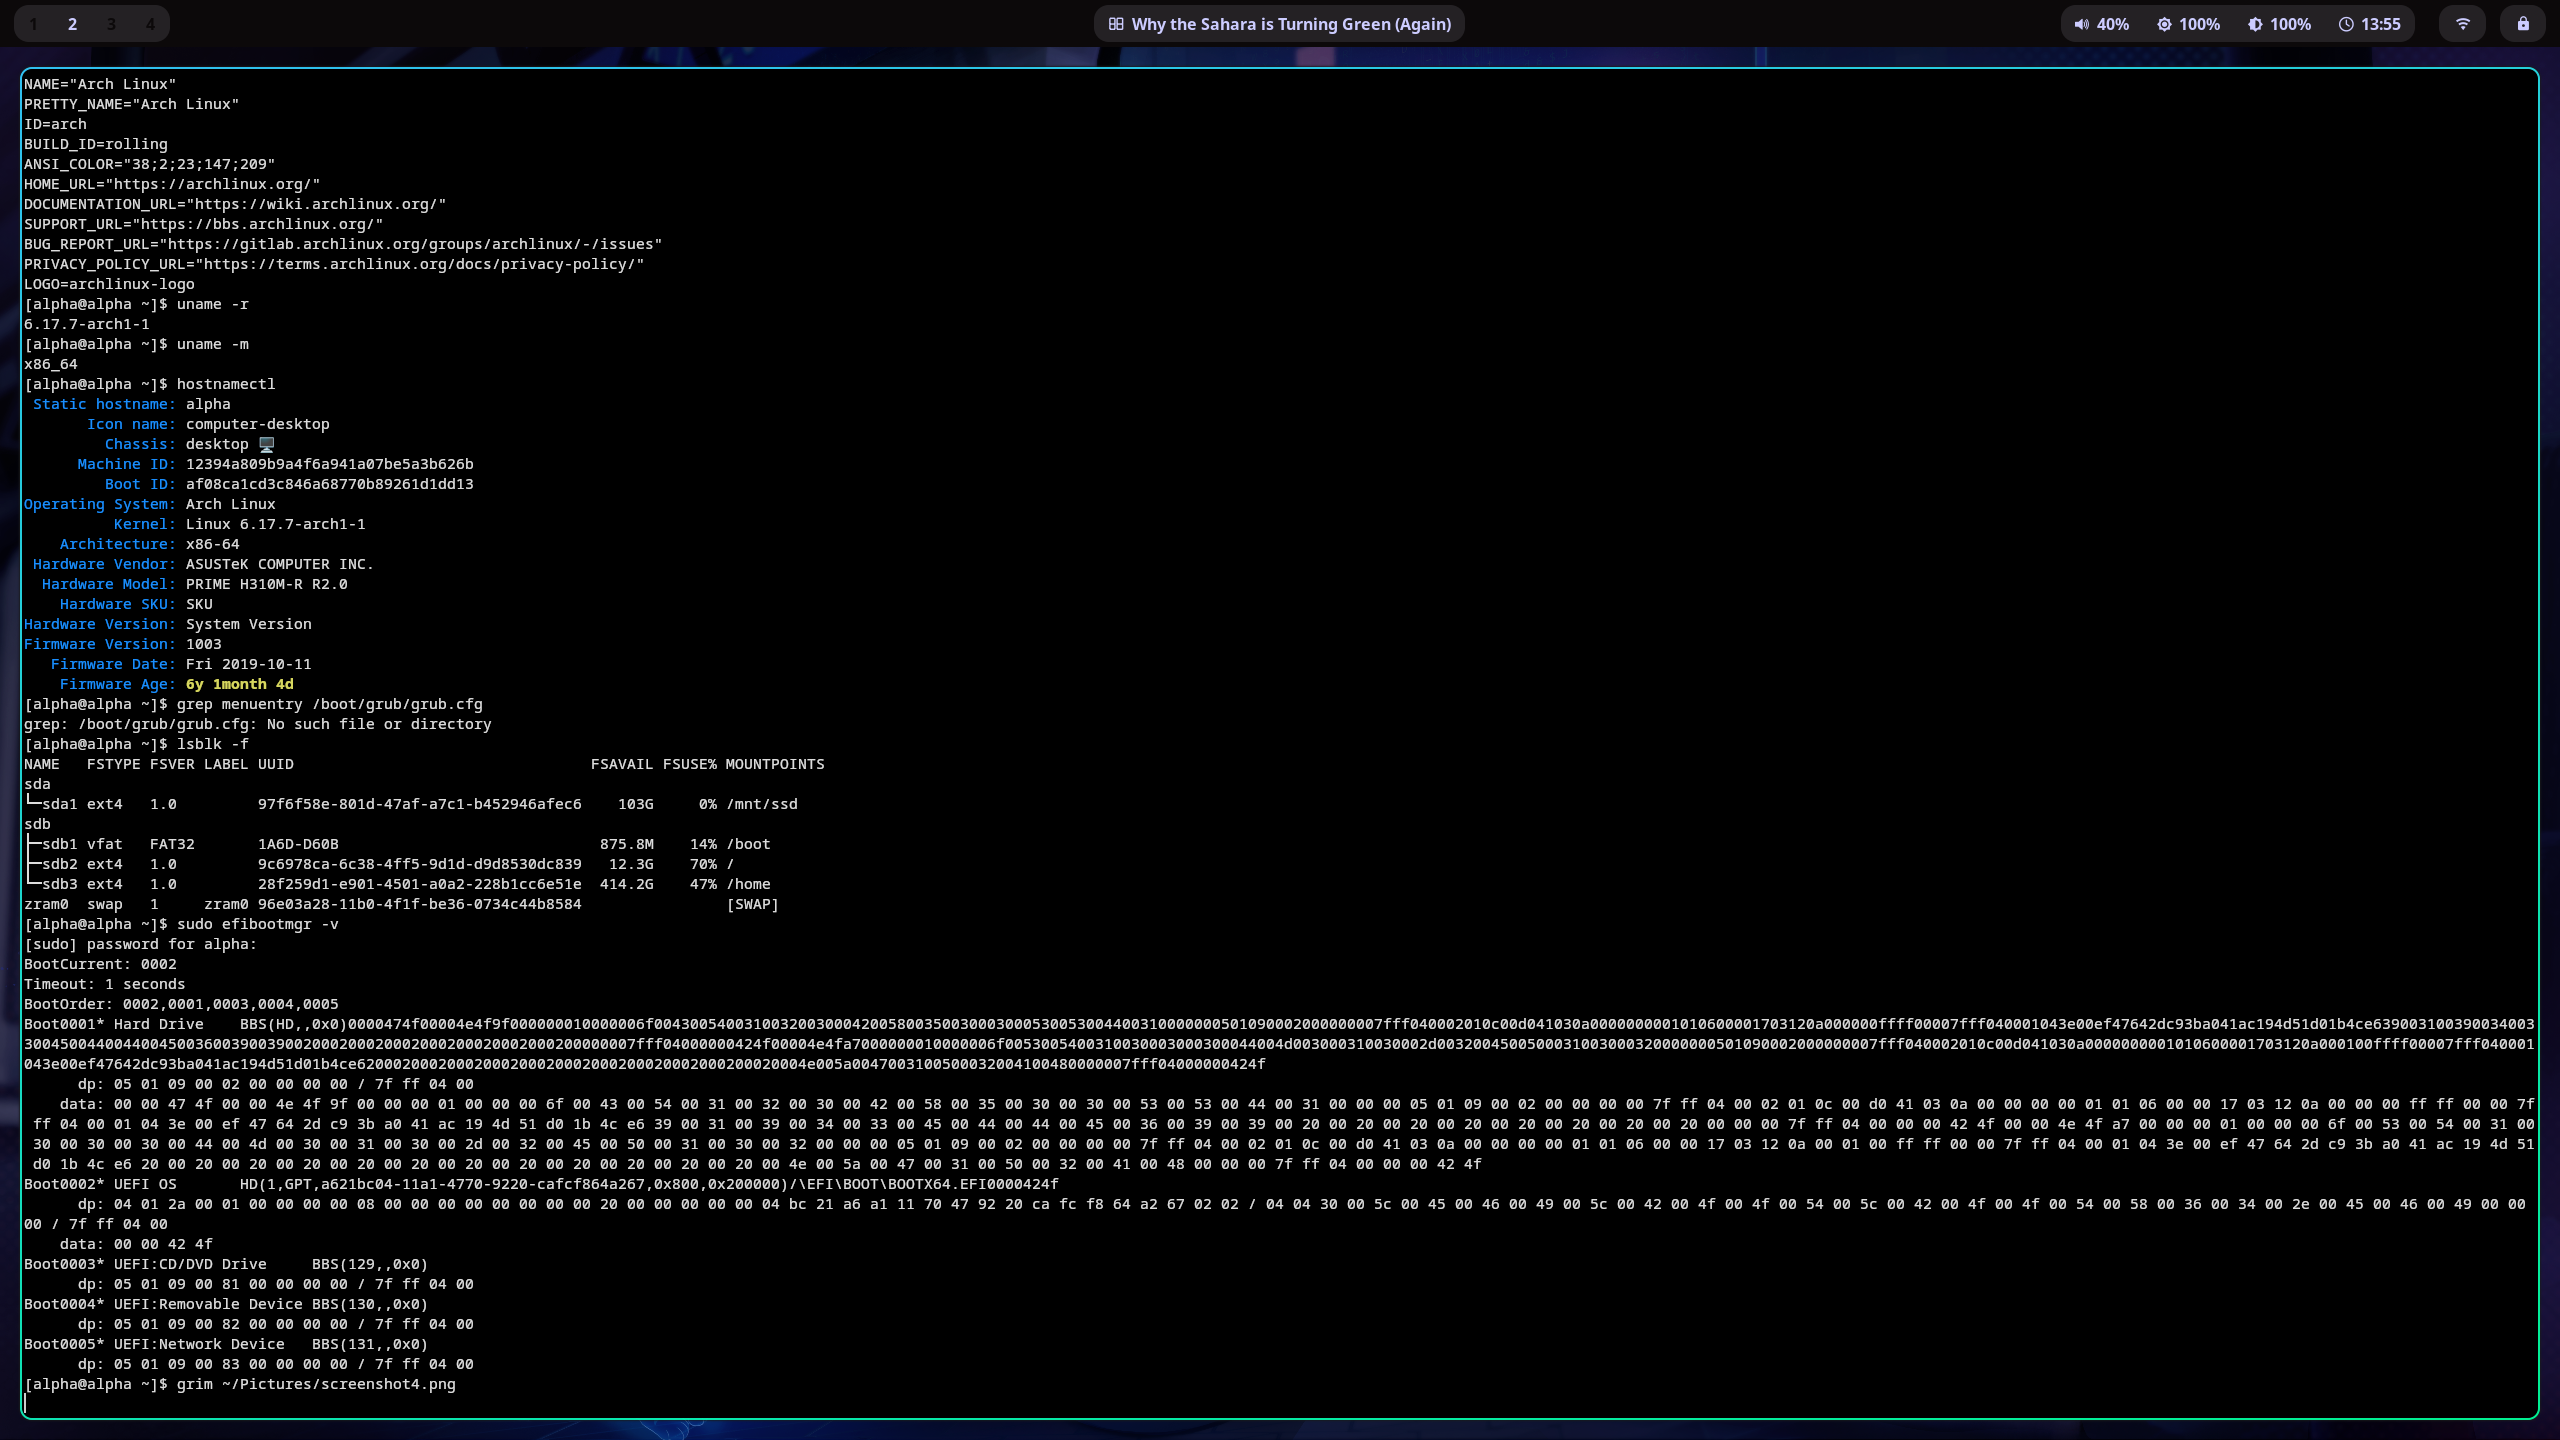Click the half-filled contrast icon
The image size is (2560, 1440).
coord(2255,24)
